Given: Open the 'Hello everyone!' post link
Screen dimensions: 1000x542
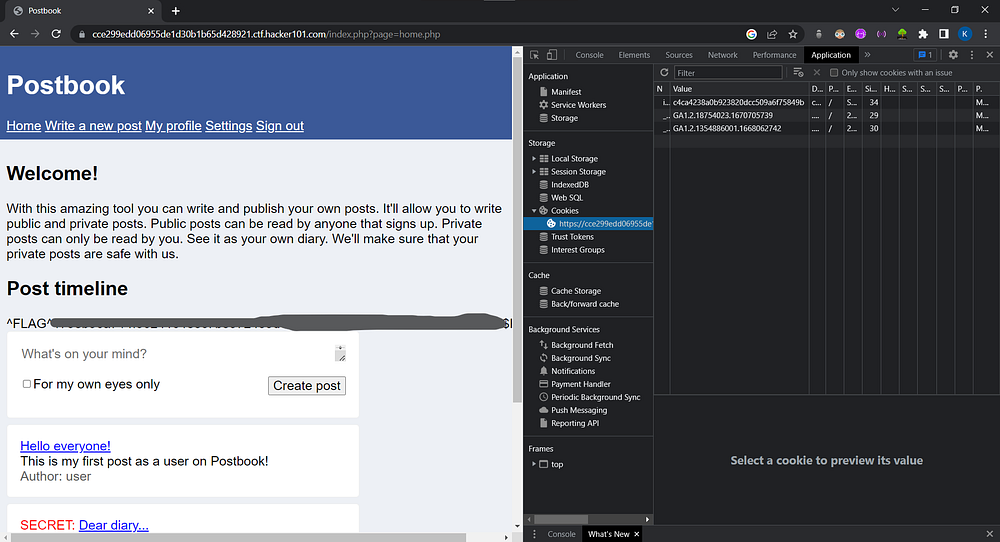Looking at the screenshot, I should tap(65, 446).
